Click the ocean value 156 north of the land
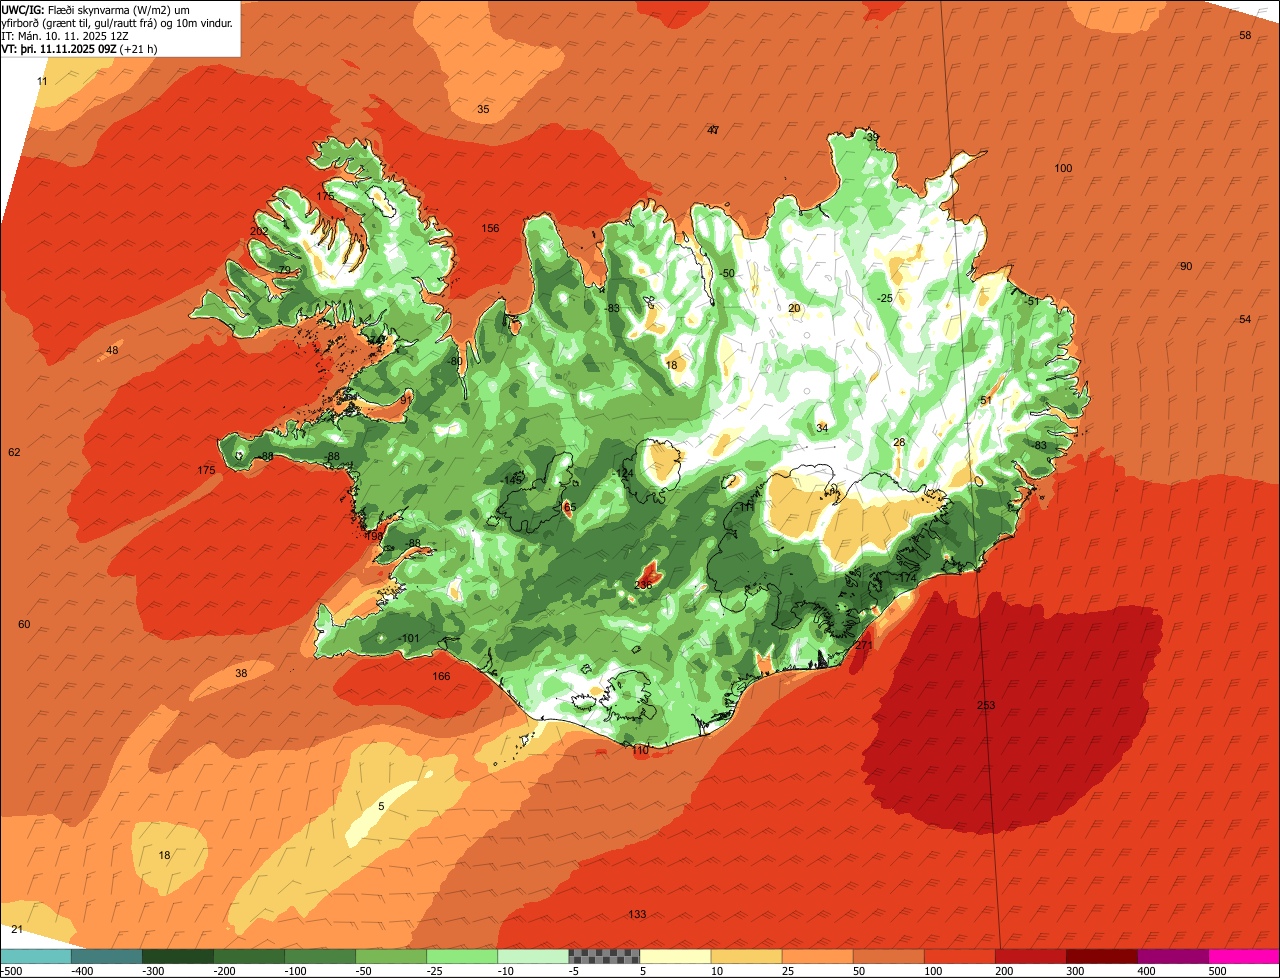This screenshot has width=1280, height=978. (490, 229)
